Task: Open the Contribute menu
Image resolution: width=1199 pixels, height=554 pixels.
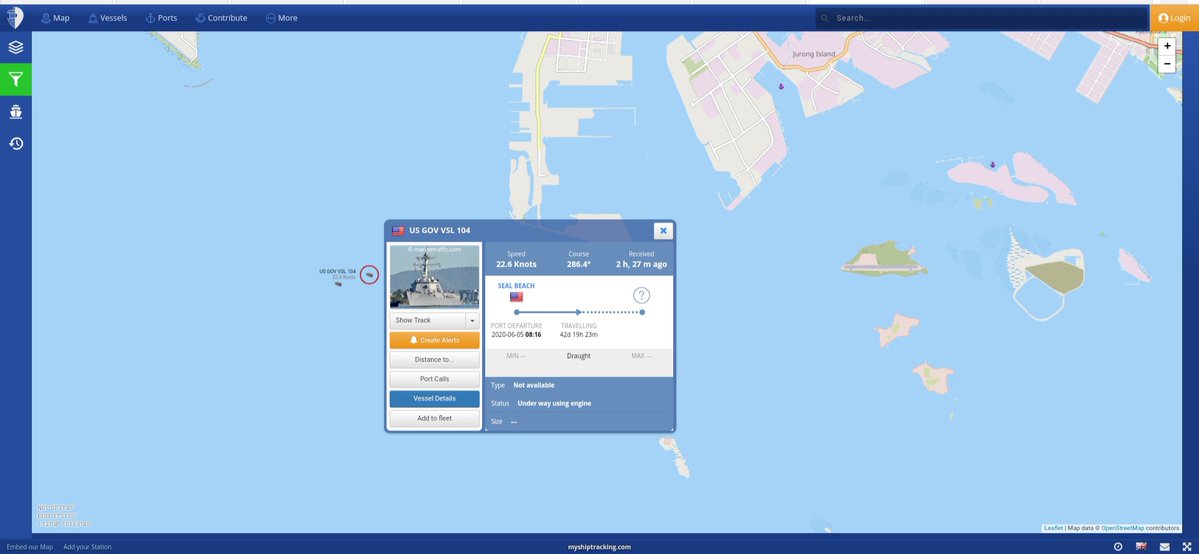Action: [x=221, y=18]
